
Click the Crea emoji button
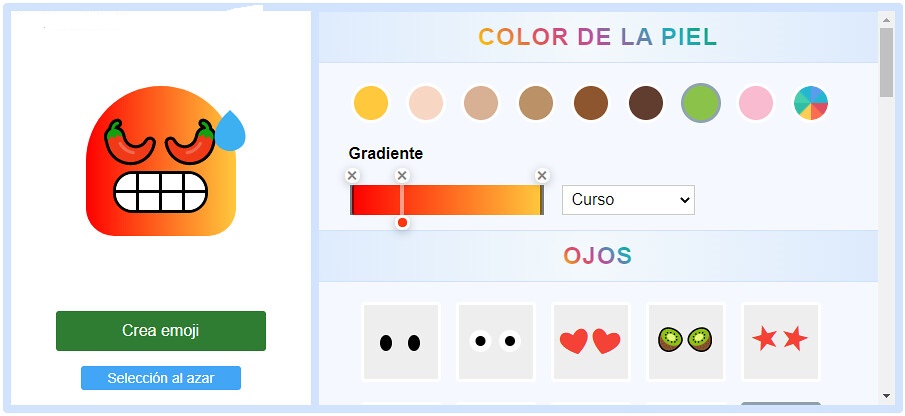[161, 331]
